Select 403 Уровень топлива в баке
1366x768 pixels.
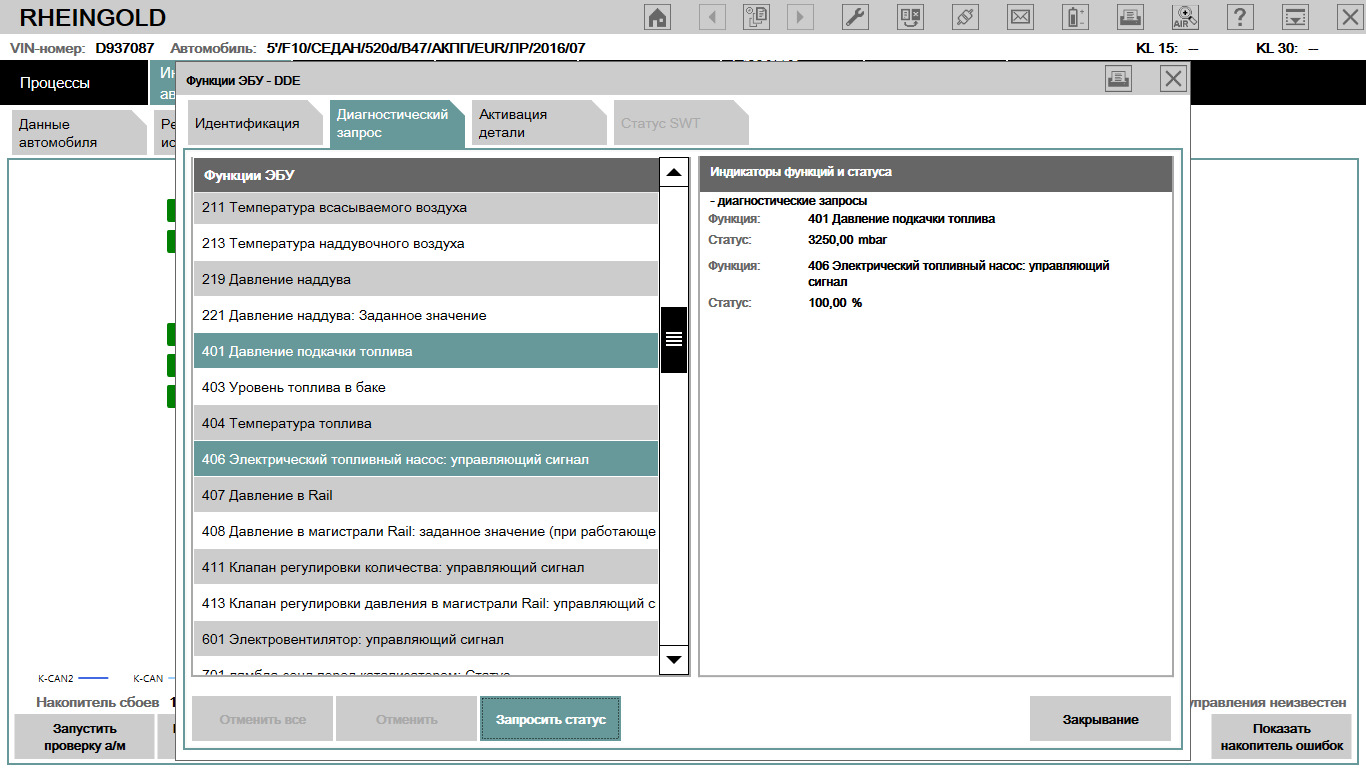click(426, 388)
